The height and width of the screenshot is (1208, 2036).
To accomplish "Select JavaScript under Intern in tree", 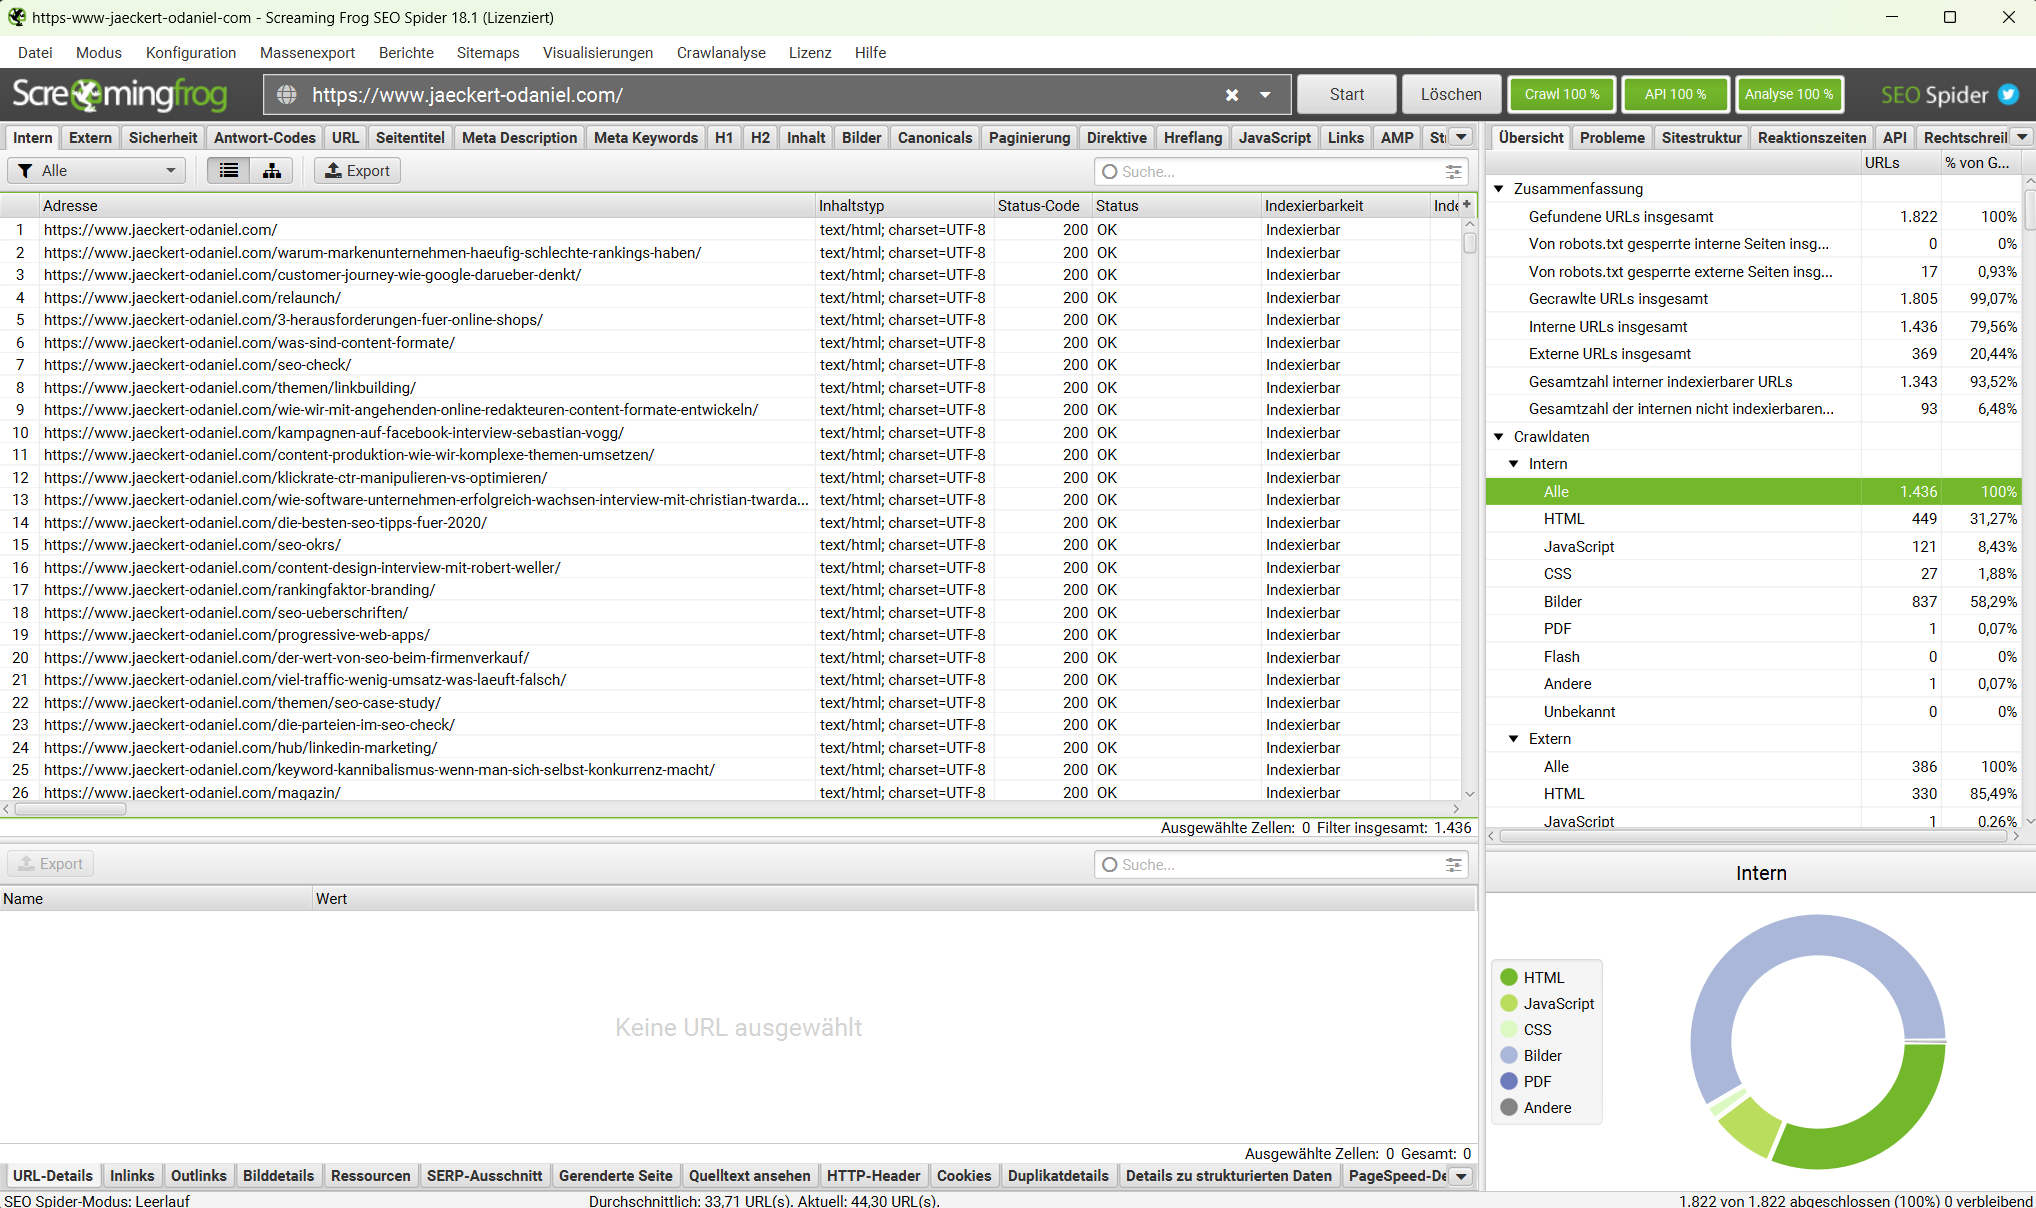I will point(1752,547).
